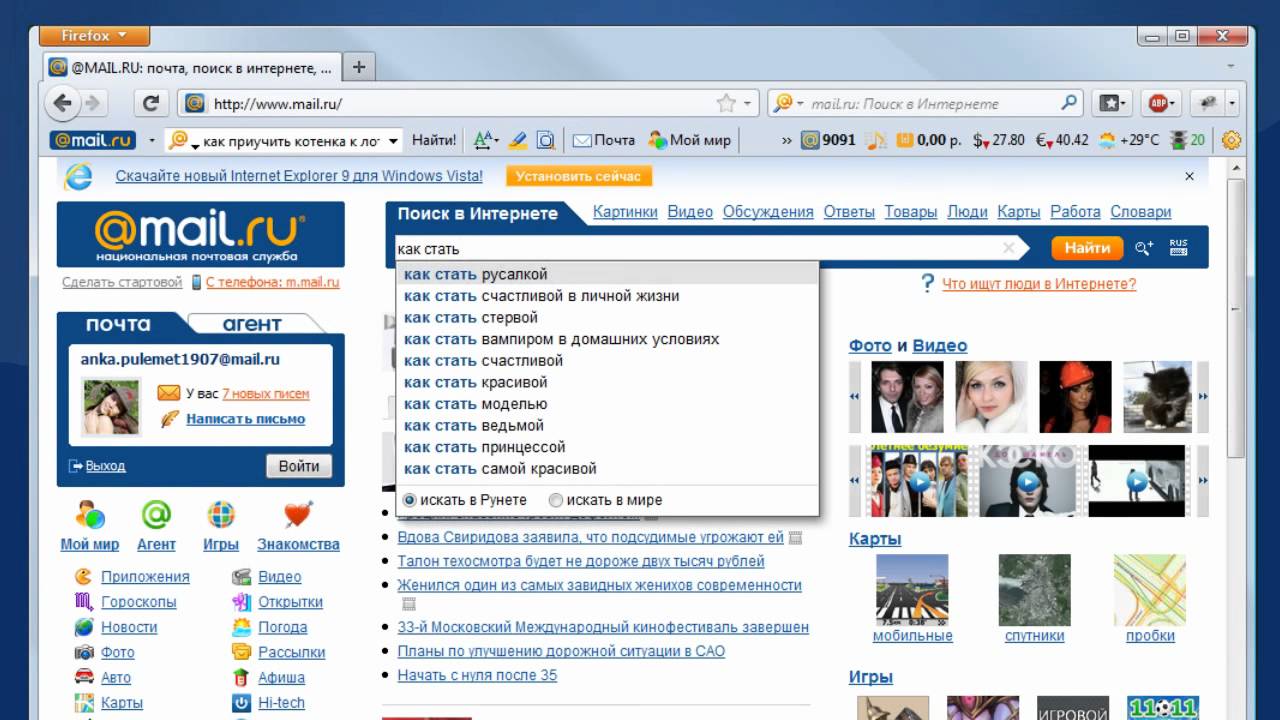Click the Adblock Plus ABP icon
Viewport: 1280px width, 720px height.
pyautogui.click(x=1159, y=103)
